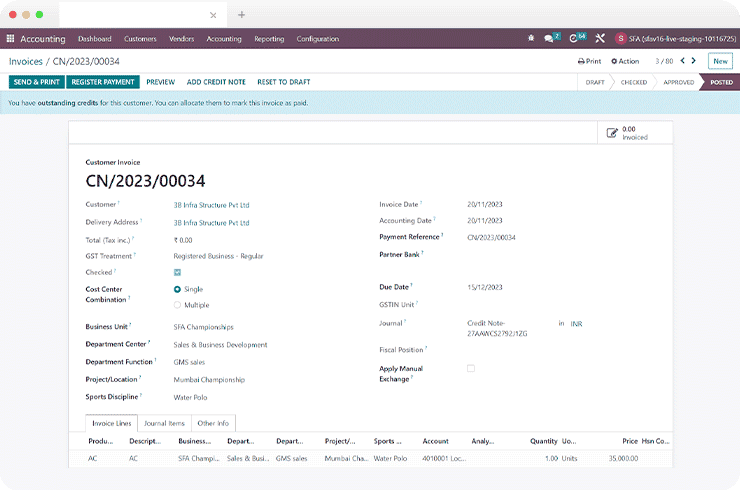The height and width of the screenshot is (490, 740).
Task: Select the Single cost center option
Action: (x=178, y=289)
